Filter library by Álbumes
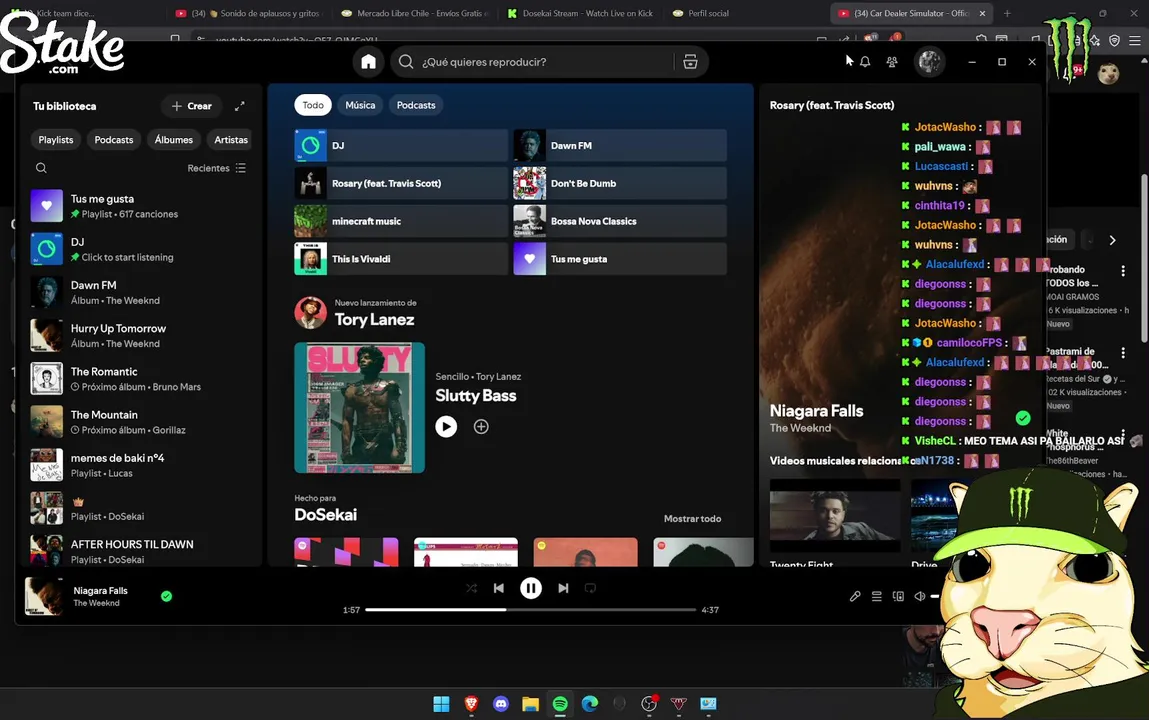The image size is (1149, 720). [x=174, y=140]
